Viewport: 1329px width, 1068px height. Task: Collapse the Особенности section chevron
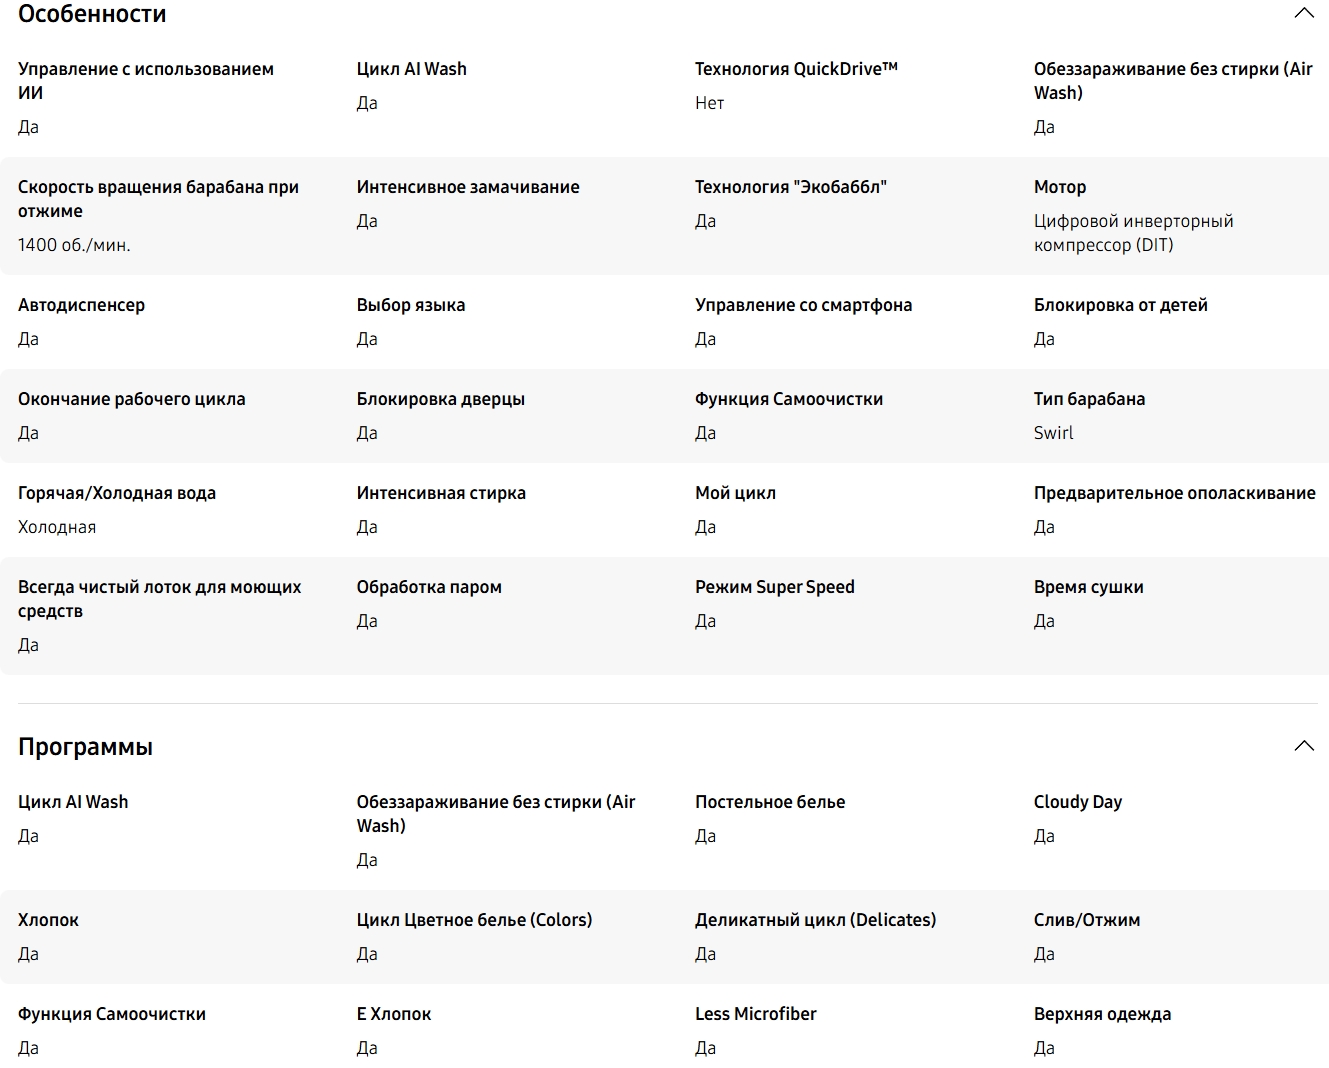(1303, 13)
